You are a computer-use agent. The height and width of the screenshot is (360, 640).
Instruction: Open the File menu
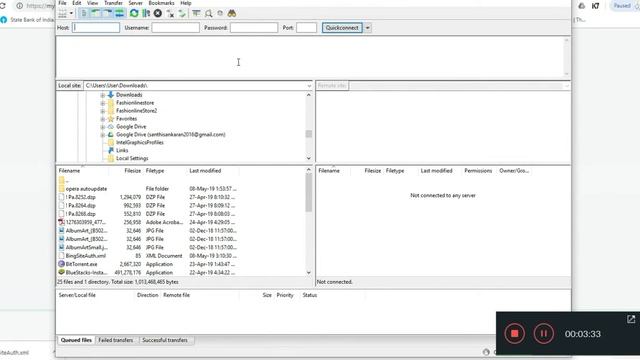[62, 3]
